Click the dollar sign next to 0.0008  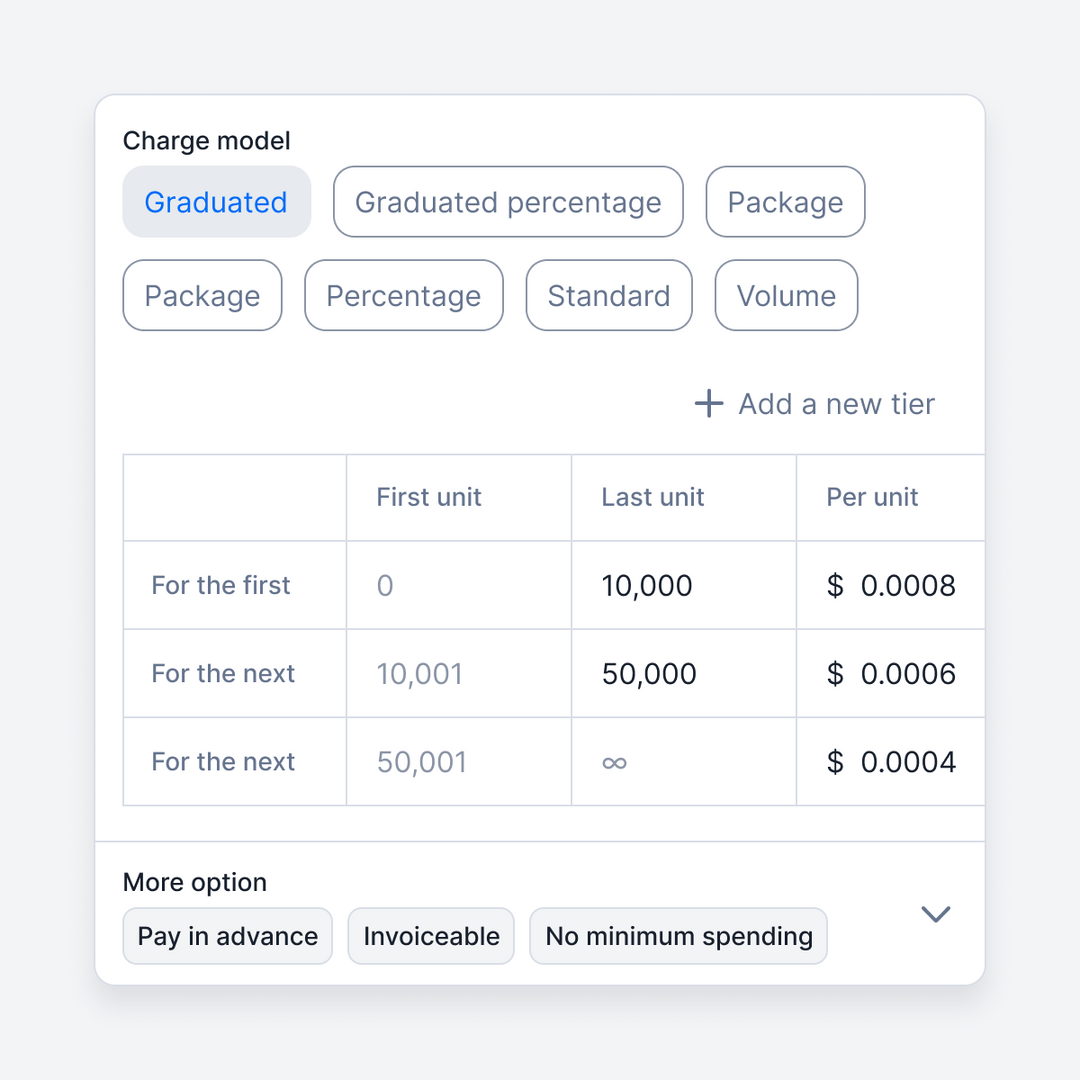pos(836,586)
